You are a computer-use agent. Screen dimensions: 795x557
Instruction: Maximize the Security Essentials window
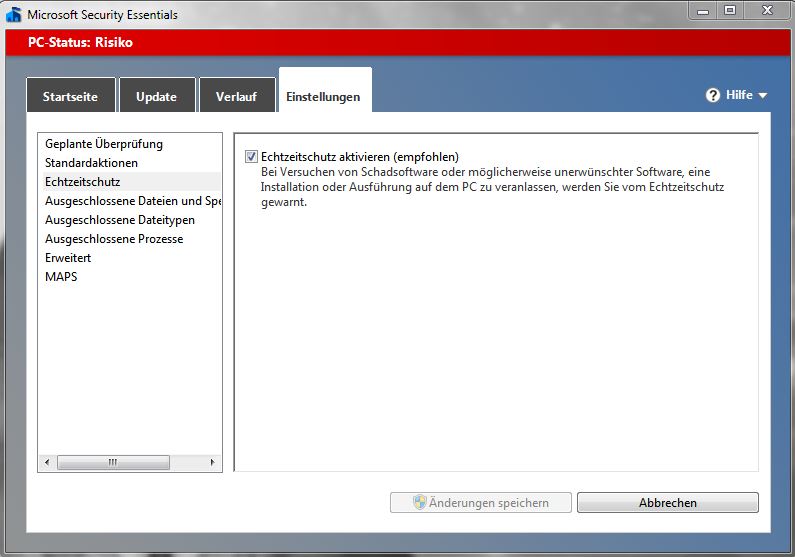(730, 11)
